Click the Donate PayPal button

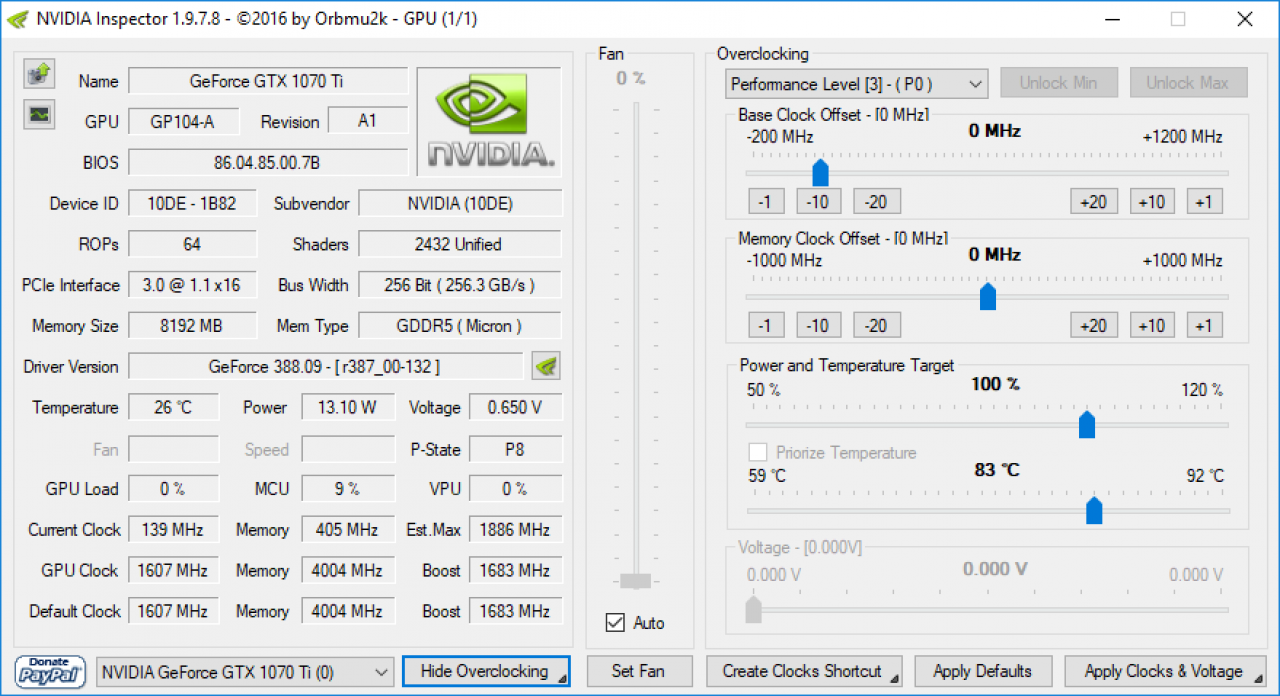click(50, 672)
